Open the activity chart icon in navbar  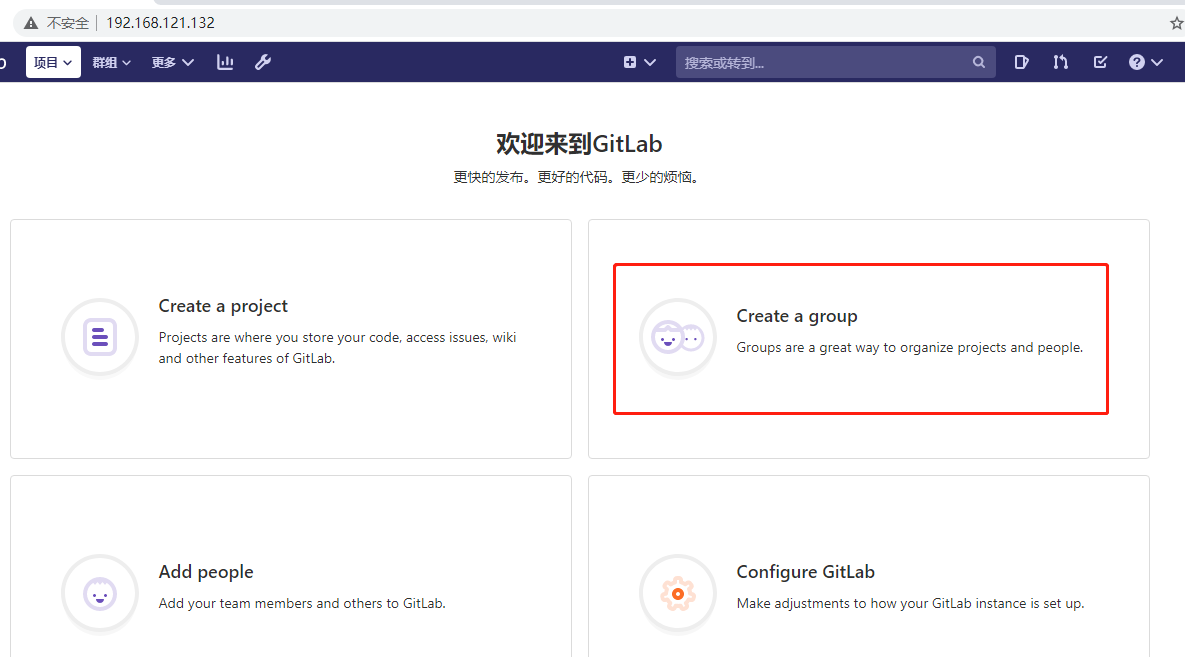point(225,62)
